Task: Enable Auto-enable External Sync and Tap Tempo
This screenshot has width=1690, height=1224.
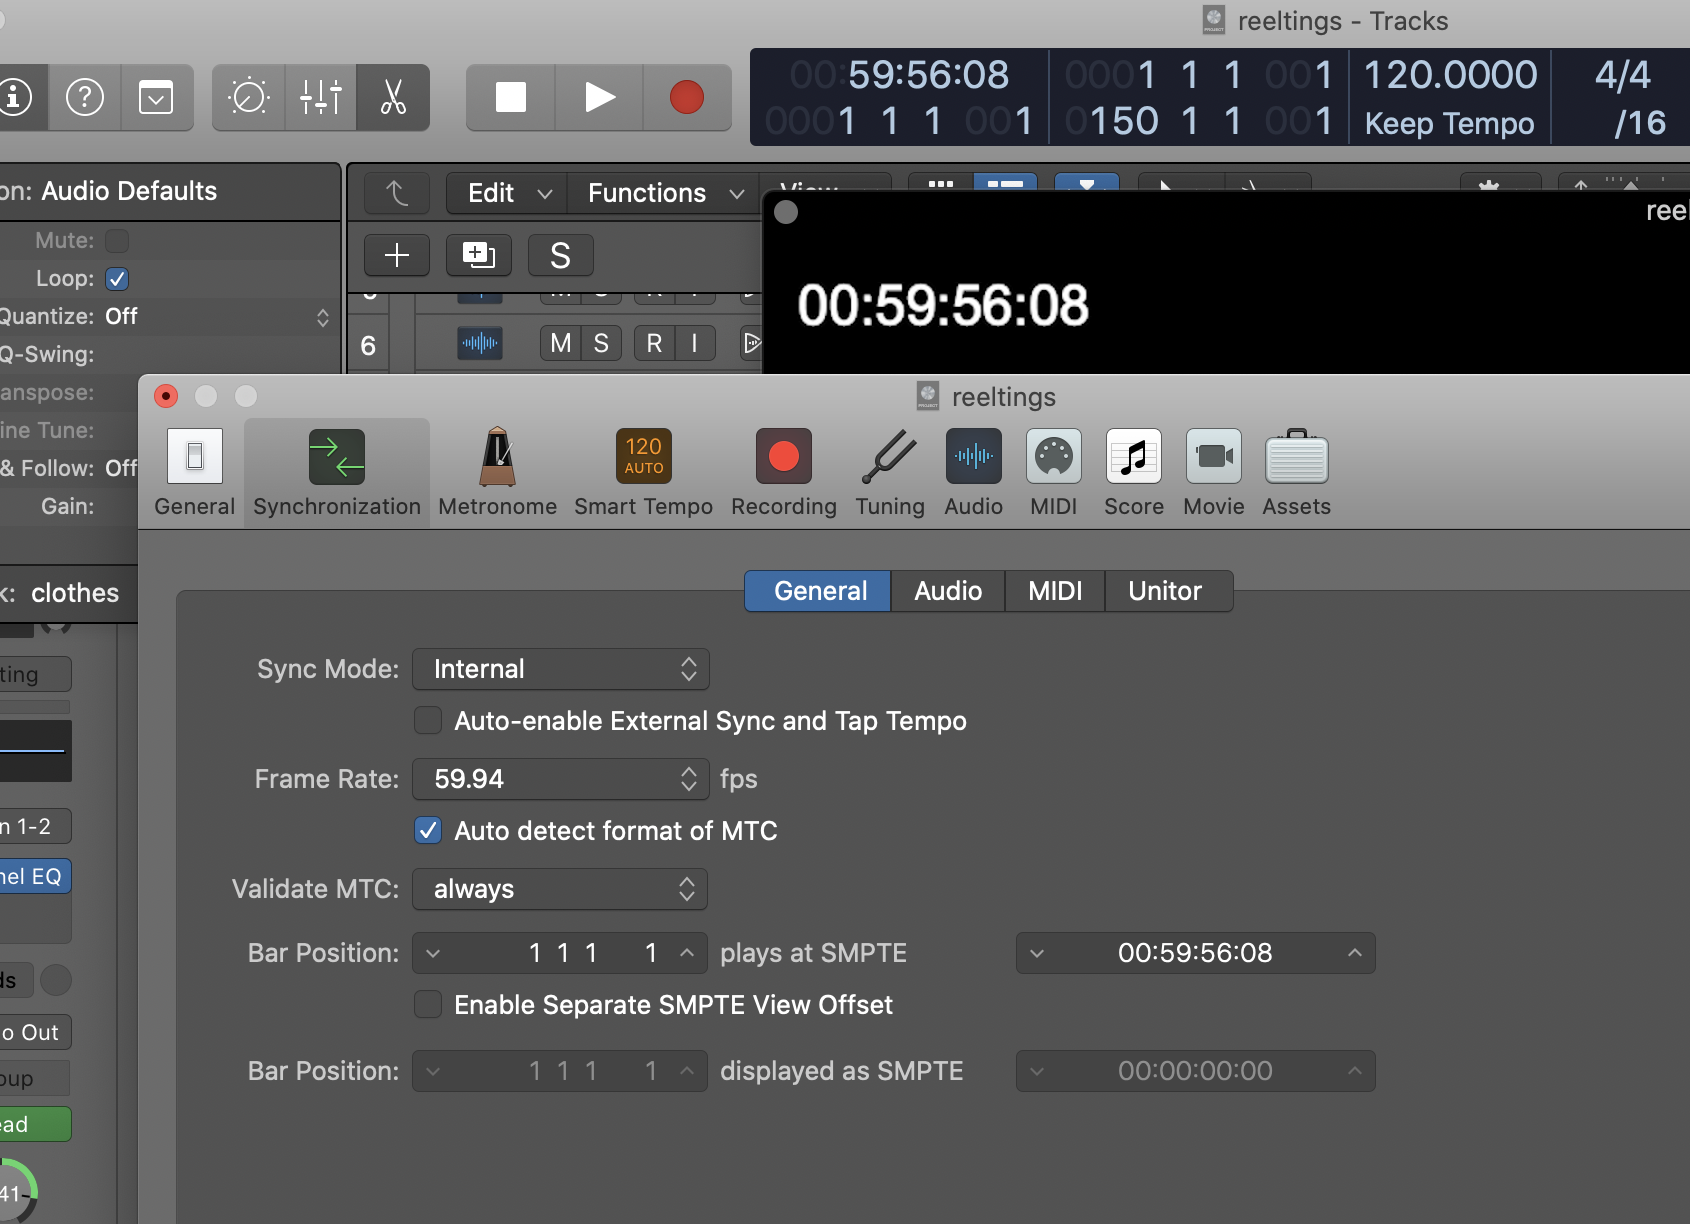Action: 428,720
